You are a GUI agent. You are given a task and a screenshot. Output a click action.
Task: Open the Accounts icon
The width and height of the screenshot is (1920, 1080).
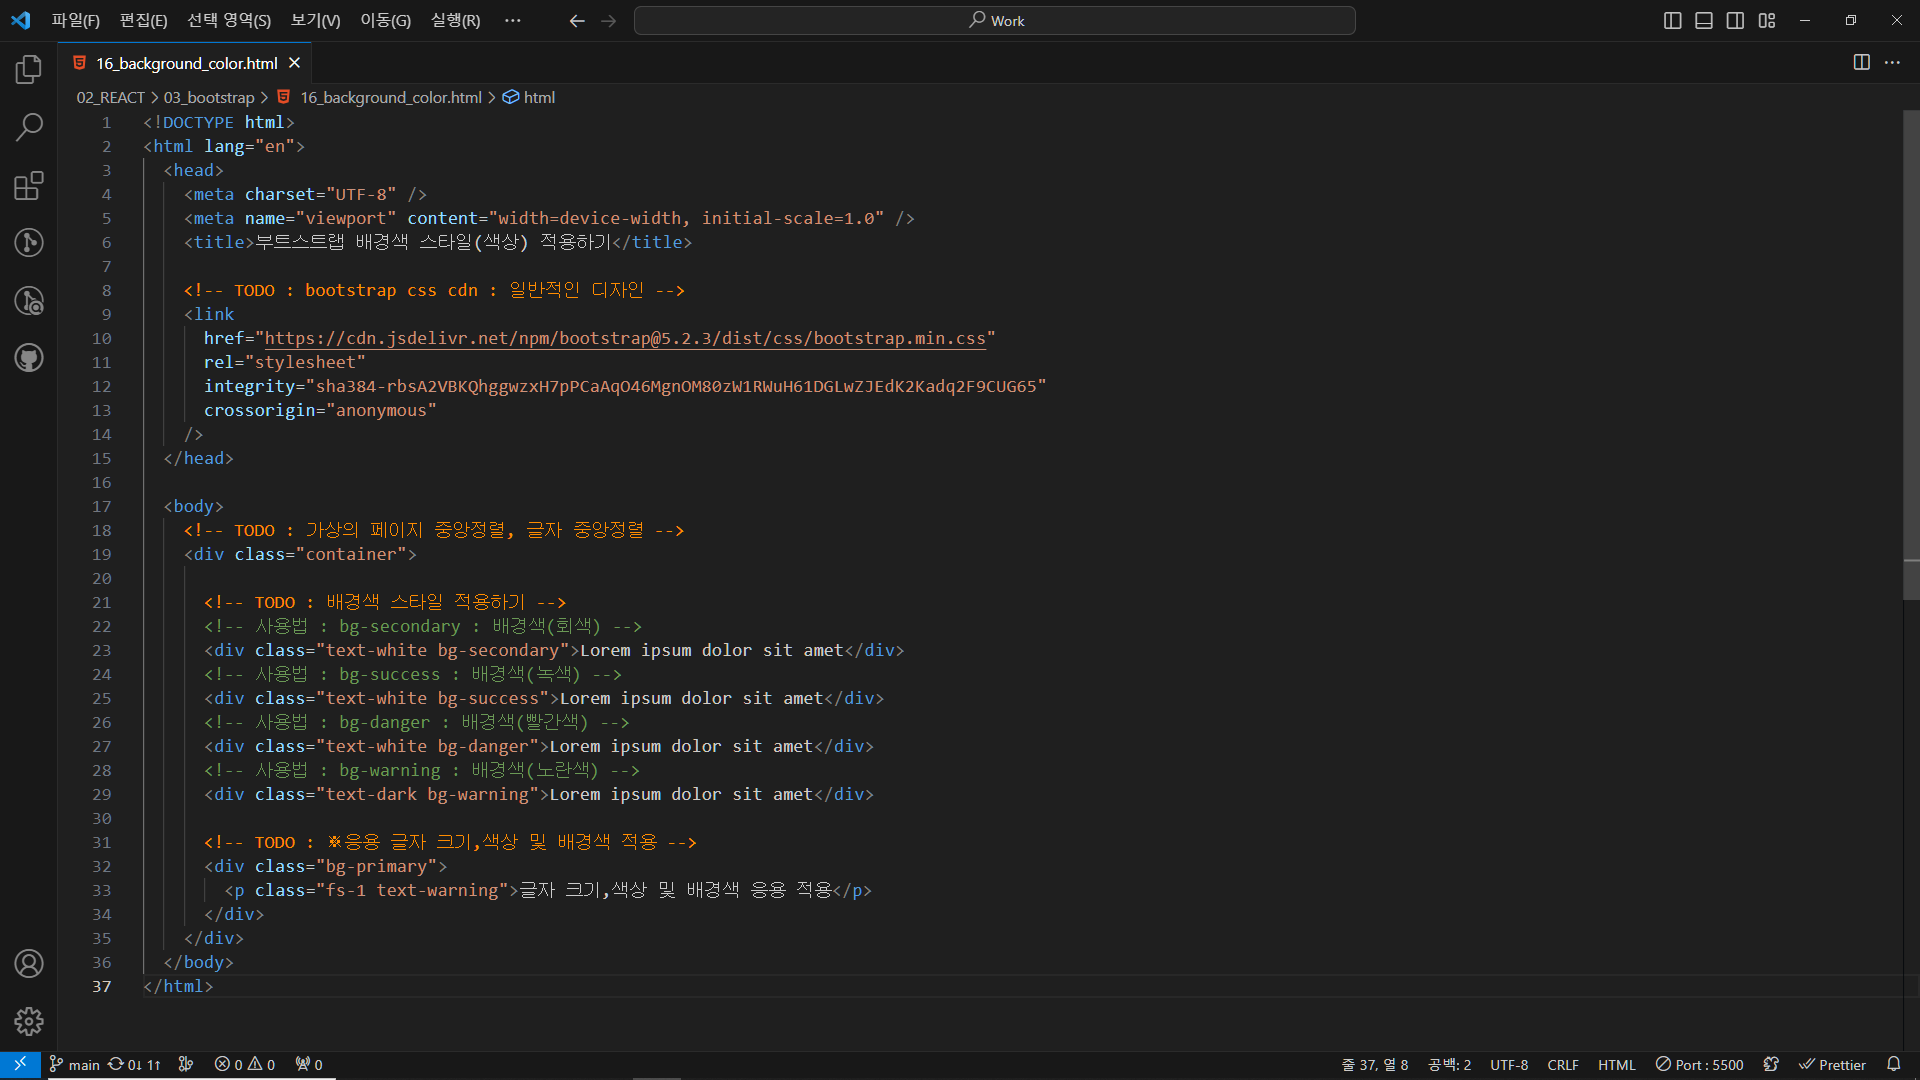coord(29,963)
